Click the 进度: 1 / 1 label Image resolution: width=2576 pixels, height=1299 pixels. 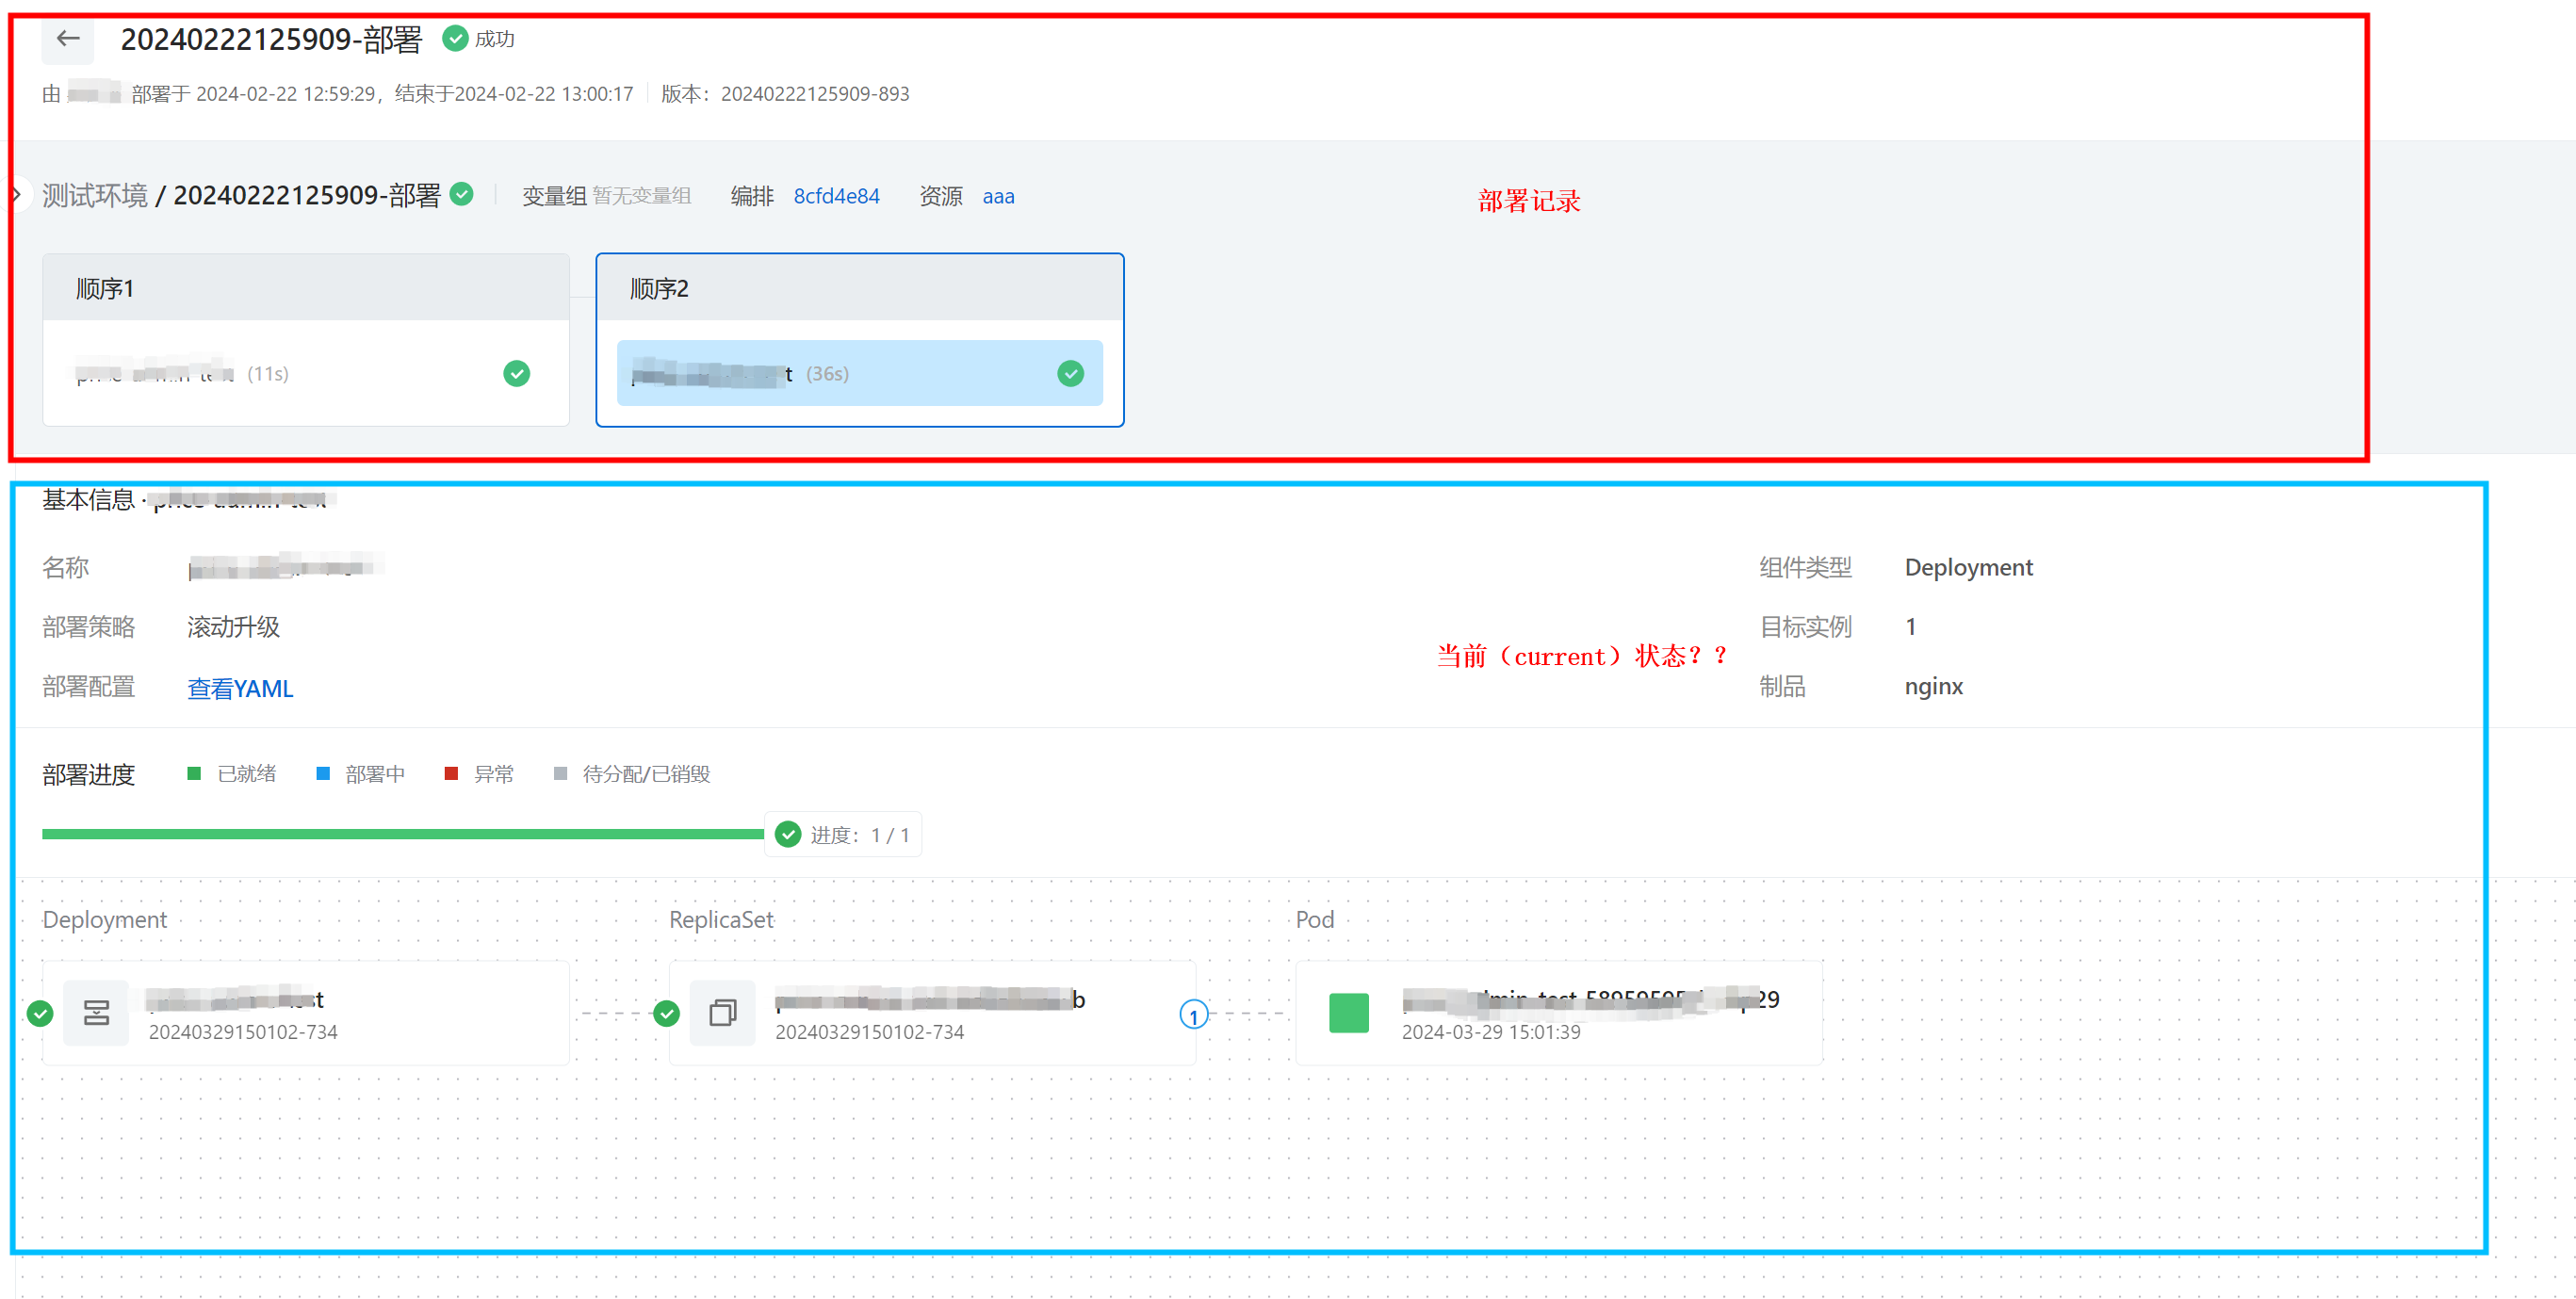(860, 835)
